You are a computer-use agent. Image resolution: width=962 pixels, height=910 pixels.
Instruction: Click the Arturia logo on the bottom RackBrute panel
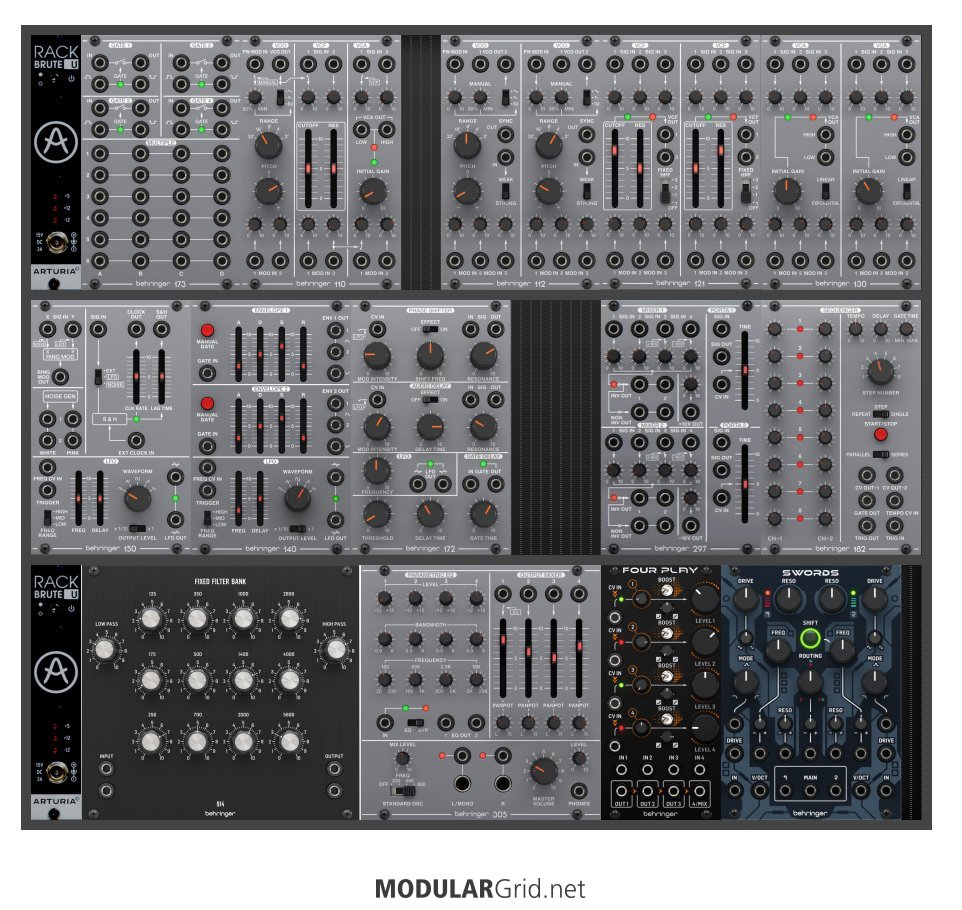click(x=56, y=671)
